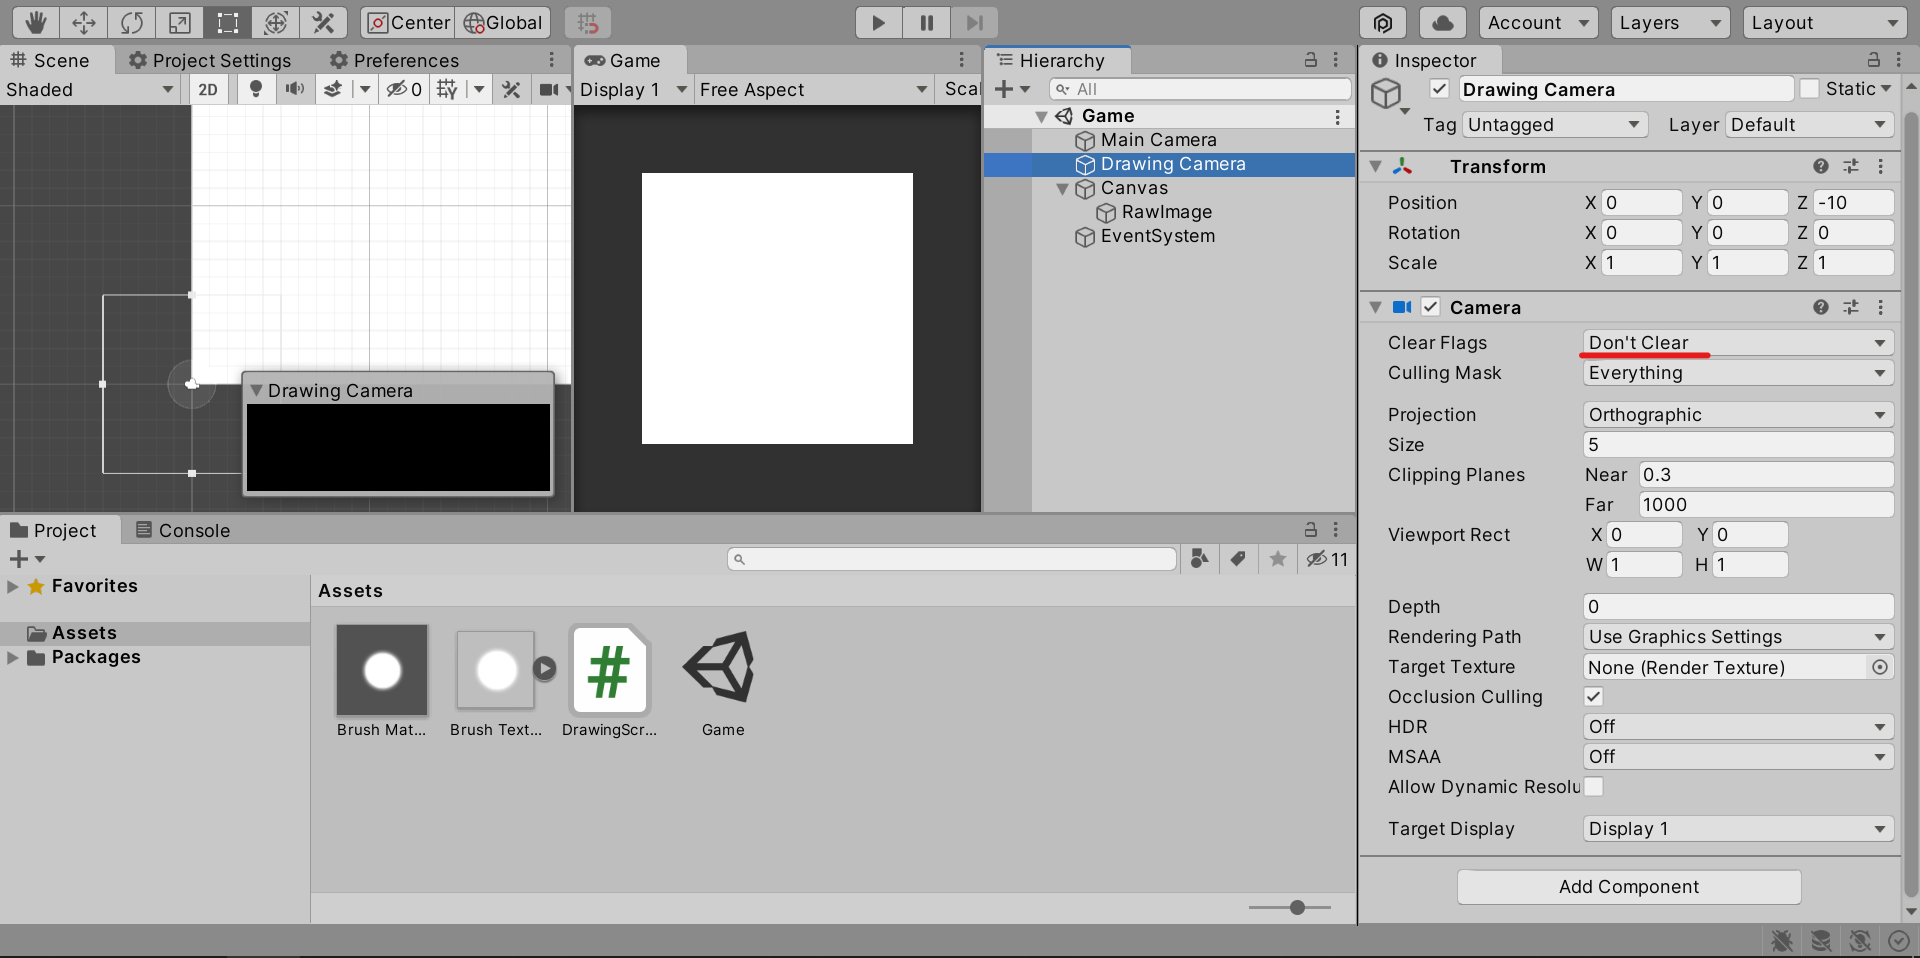Viewport: 1920px width, 958px height.
Task: Open Clear Flags dropdown
Action: (1738, 343)
